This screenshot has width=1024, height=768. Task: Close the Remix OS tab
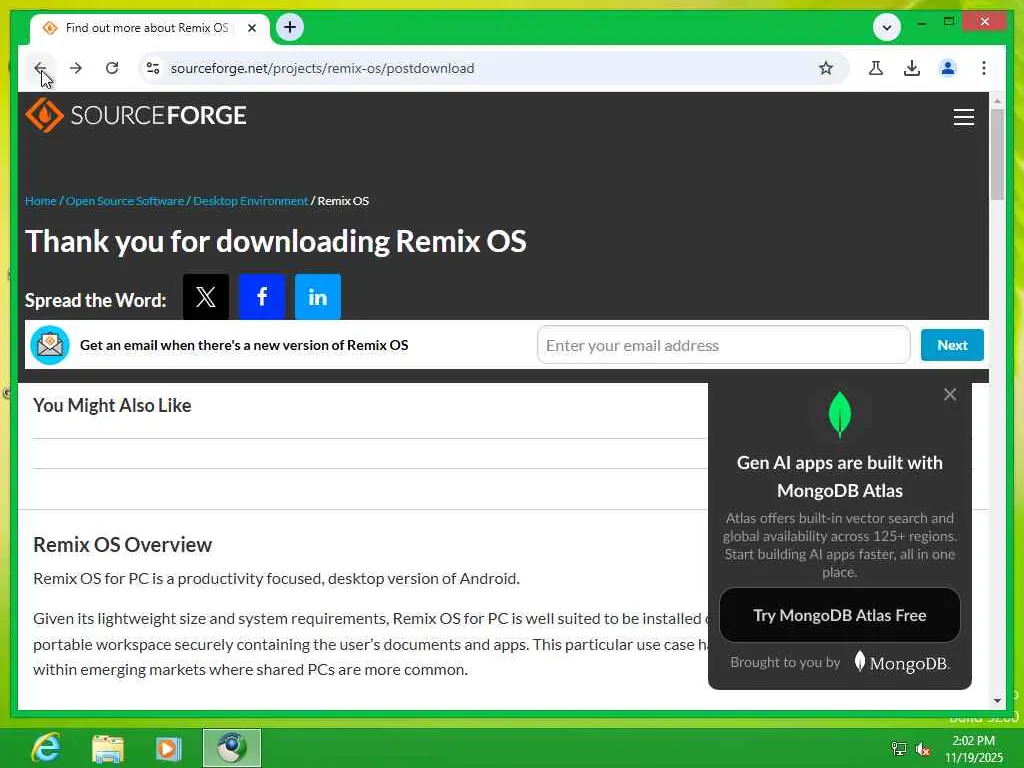coord(252,28)
